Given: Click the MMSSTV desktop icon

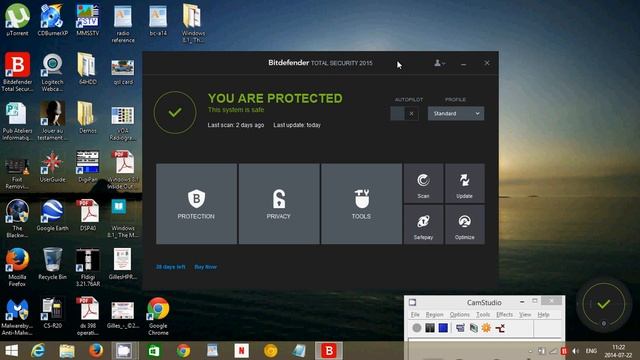Looking at the screenshot, I should click(x=88, y=20).
